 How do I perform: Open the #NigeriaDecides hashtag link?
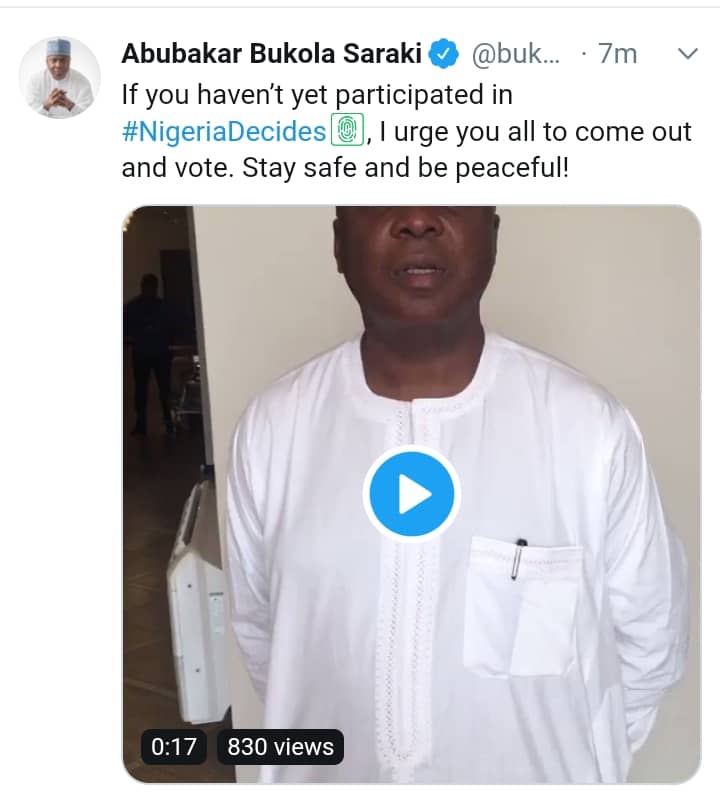click(224, 131)
